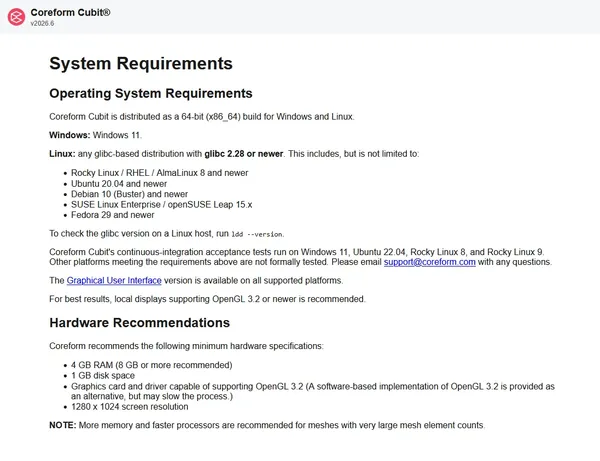600x461 pixels.
Task: Click the bold NOTE: label
Action: [x=63, y=425]
